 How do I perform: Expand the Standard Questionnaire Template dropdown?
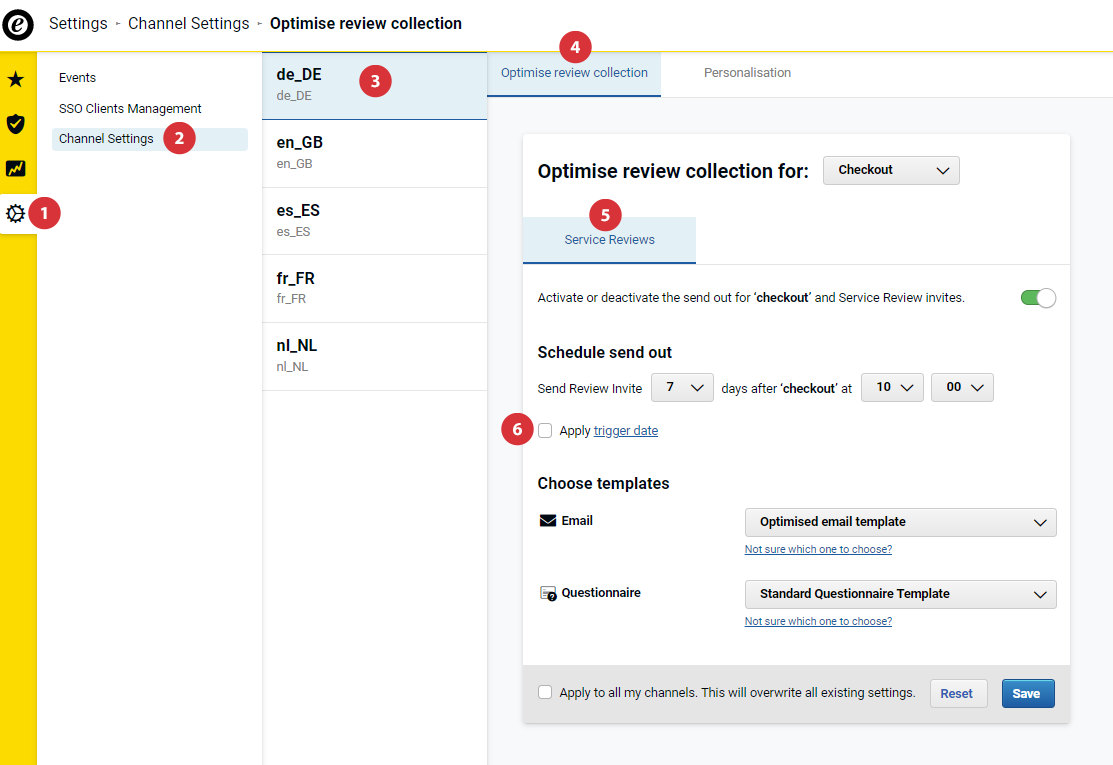pos(900,594)
